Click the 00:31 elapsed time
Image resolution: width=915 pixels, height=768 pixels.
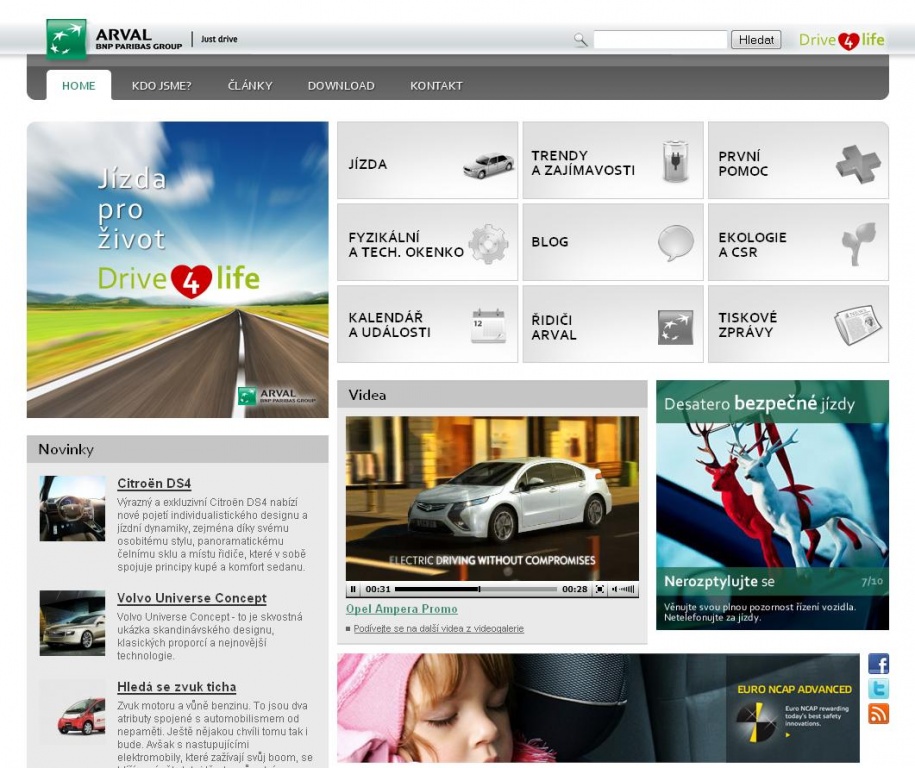click(378, 589)
